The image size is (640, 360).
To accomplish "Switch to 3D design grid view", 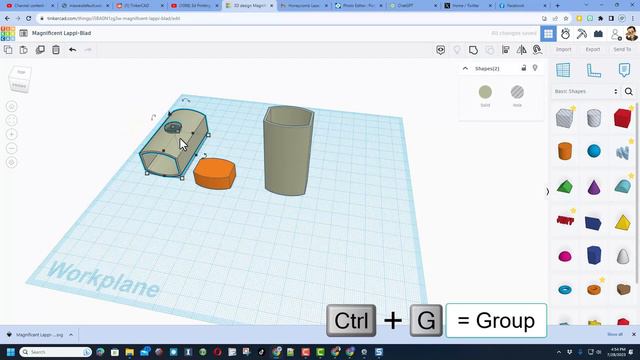I will [x=548, y=34].
